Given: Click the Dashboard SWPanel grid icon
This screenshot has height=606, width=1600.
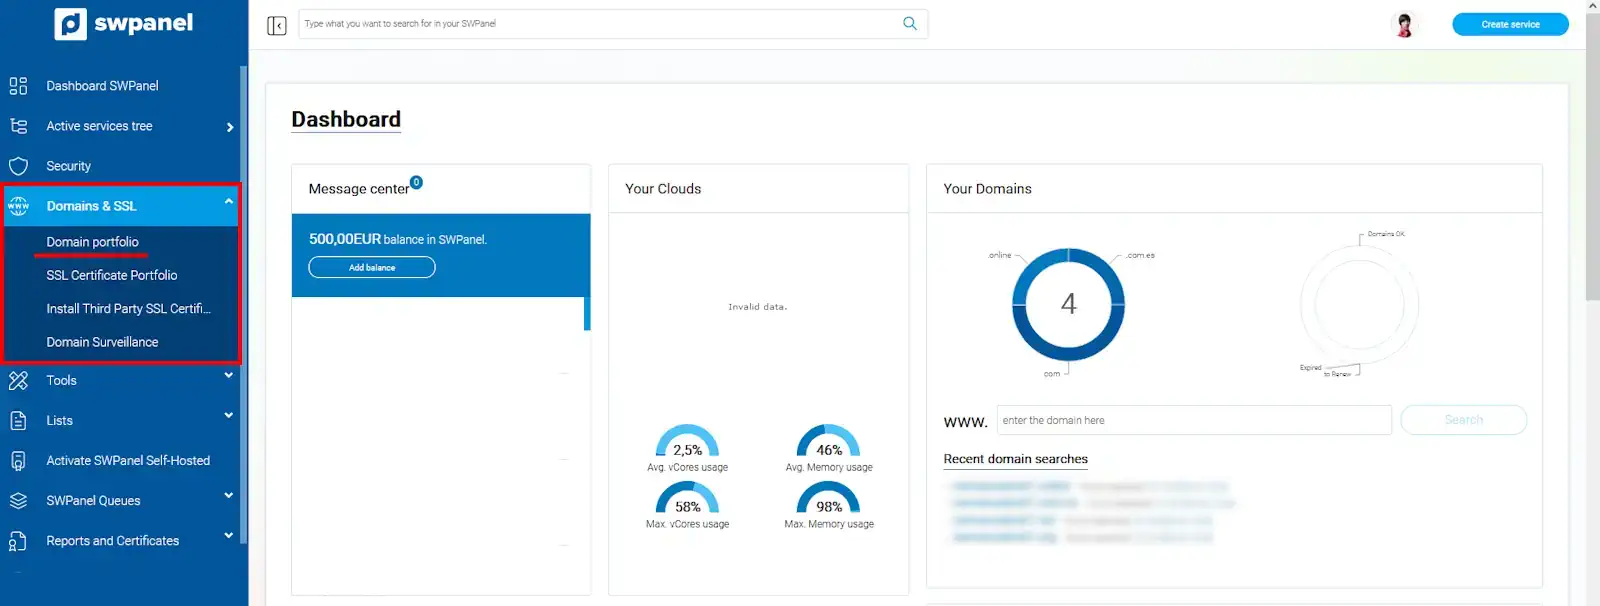Looking at the screenshot, I should point(18,86).
